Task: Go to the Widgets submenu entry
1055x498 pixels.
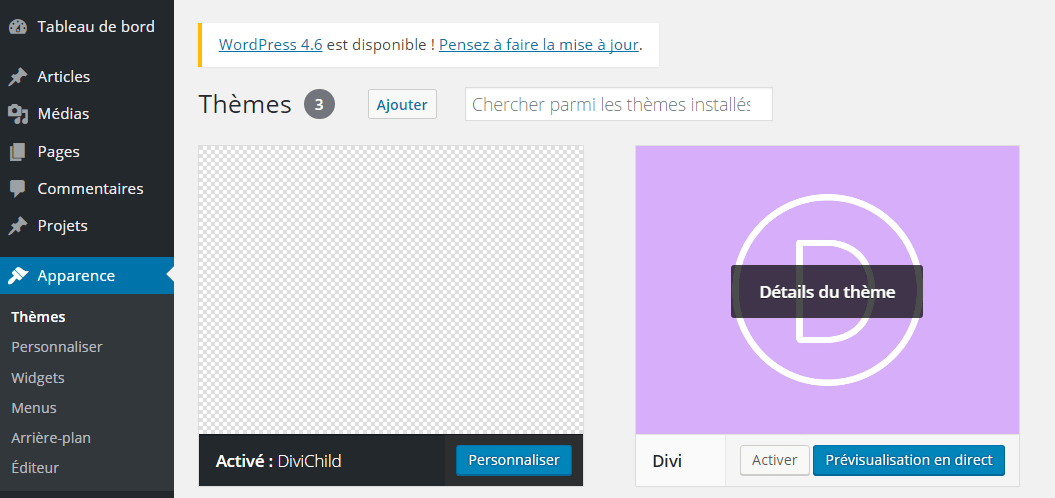Action: click(x=38, y=378)
